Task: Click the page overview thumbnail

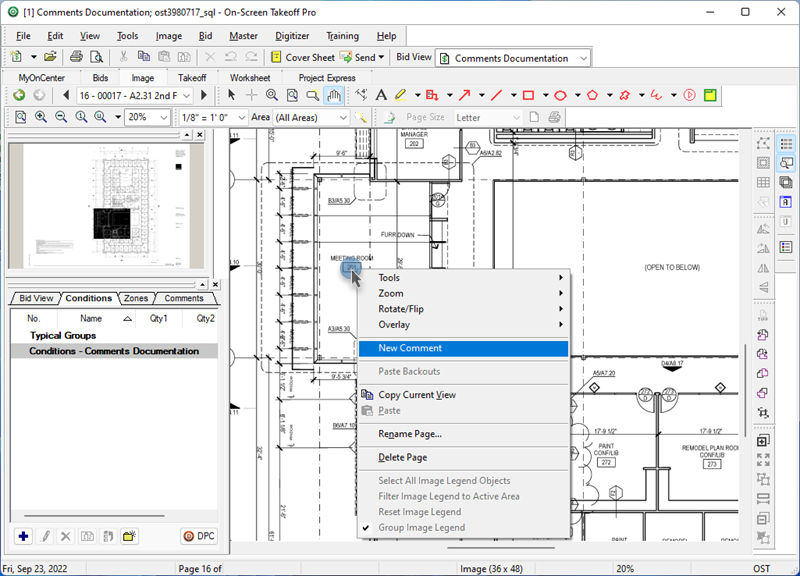Action: [106, 206]
